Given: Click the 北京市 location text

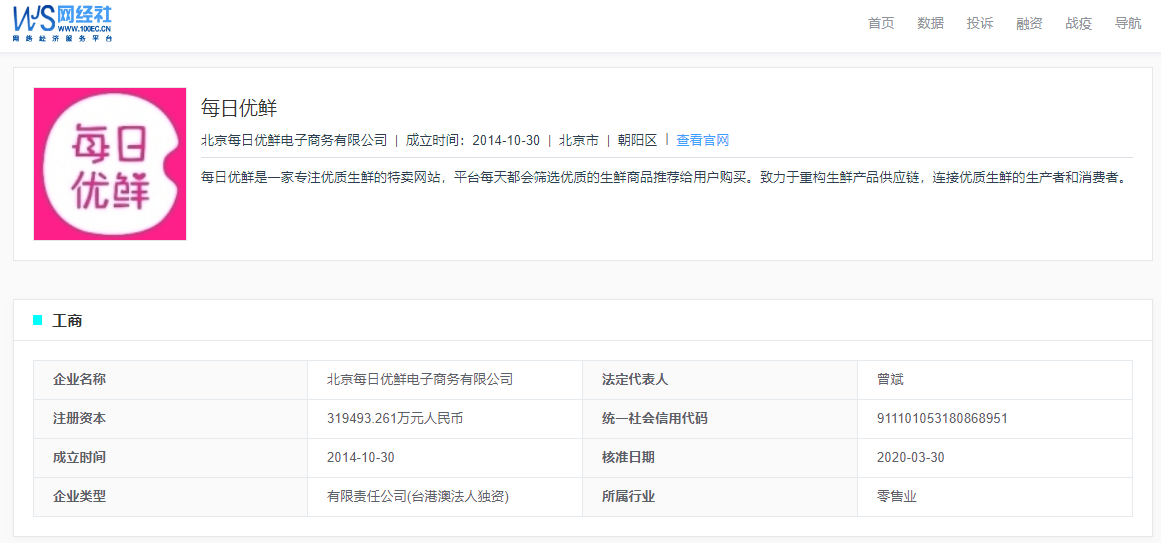Looking at the screenshot, I should [579, 140].
